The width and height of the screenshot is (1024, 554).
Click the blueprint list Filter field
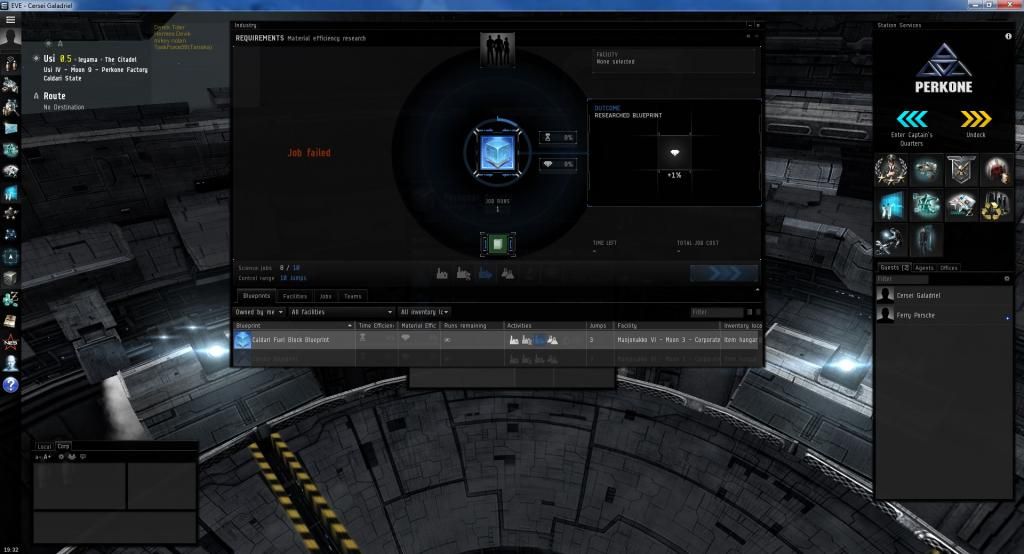pyautogui.click(x=716, y=312)
